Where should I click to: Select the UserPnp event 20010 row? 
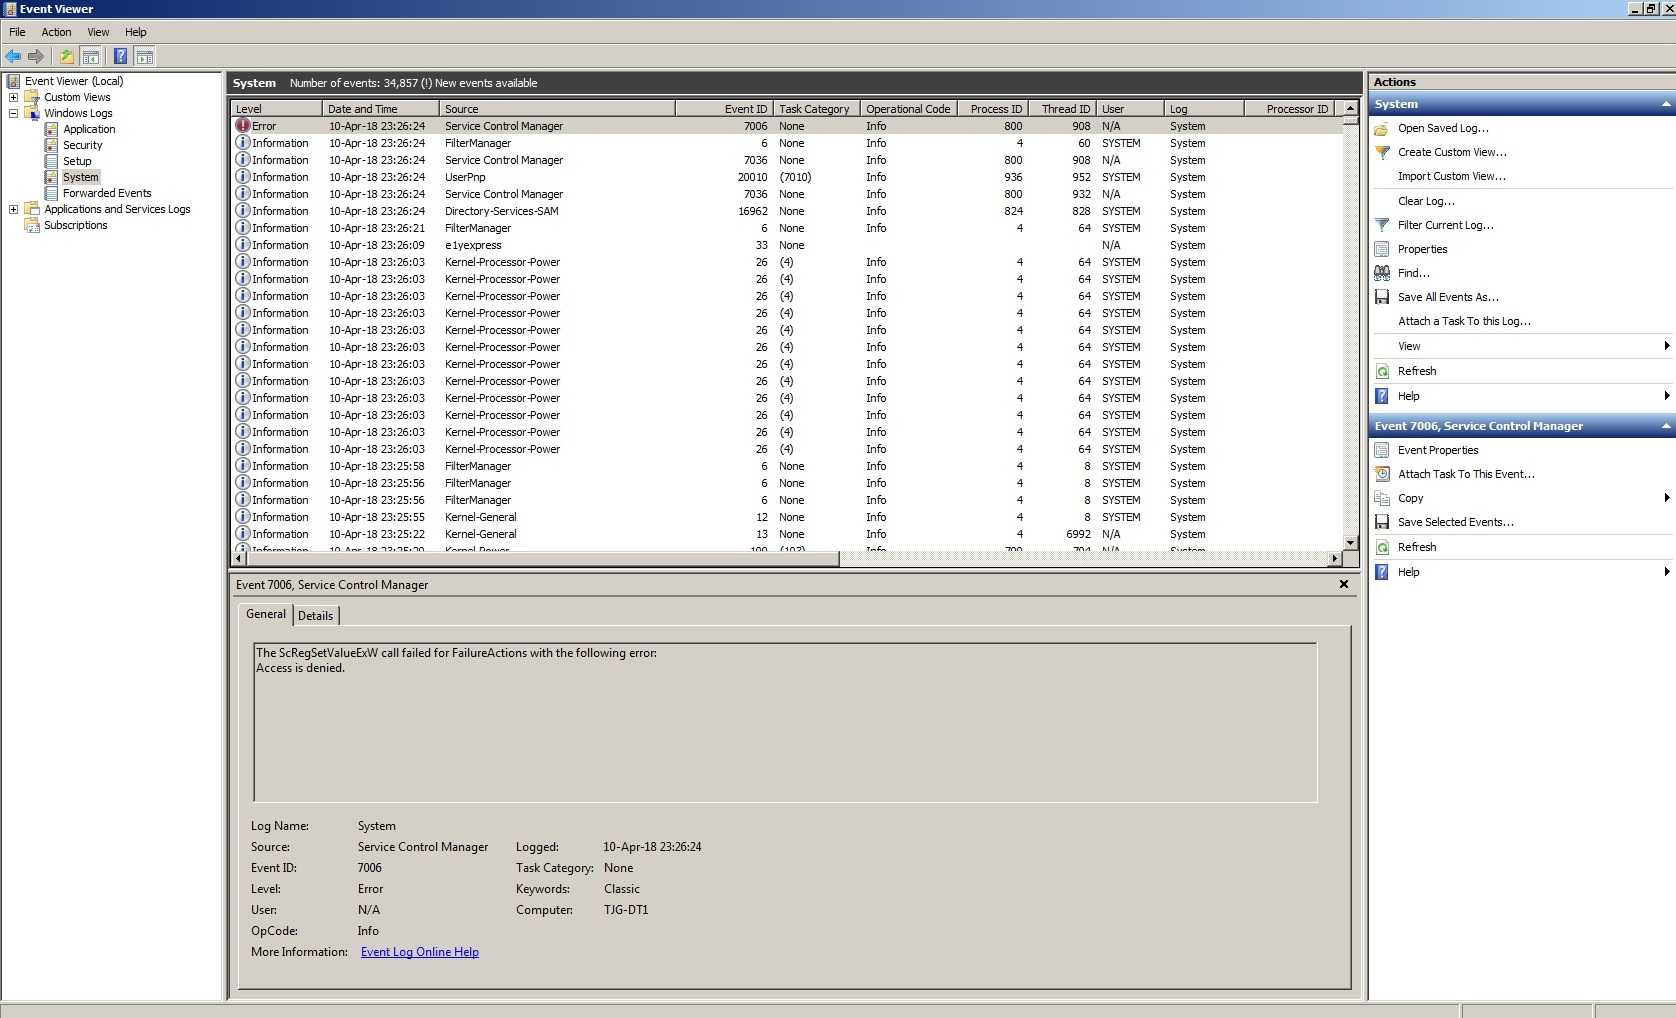coord(787,177)
